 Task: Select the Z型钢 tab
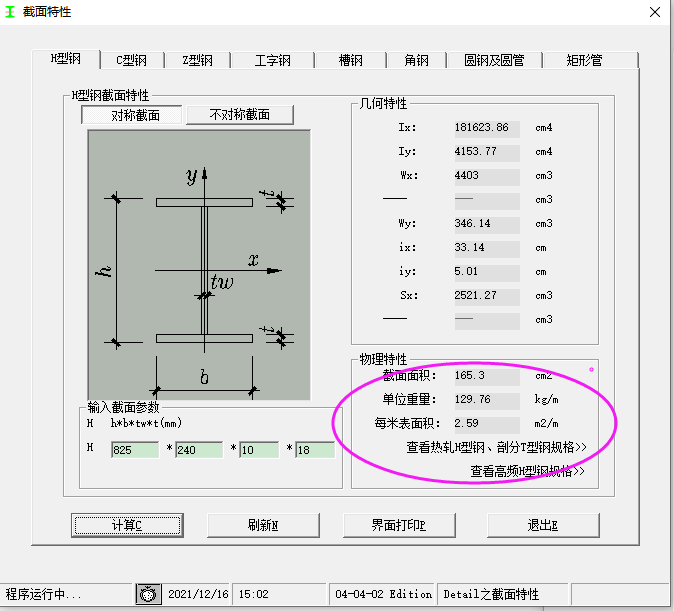pyautogui.click(x=197, y=60)
